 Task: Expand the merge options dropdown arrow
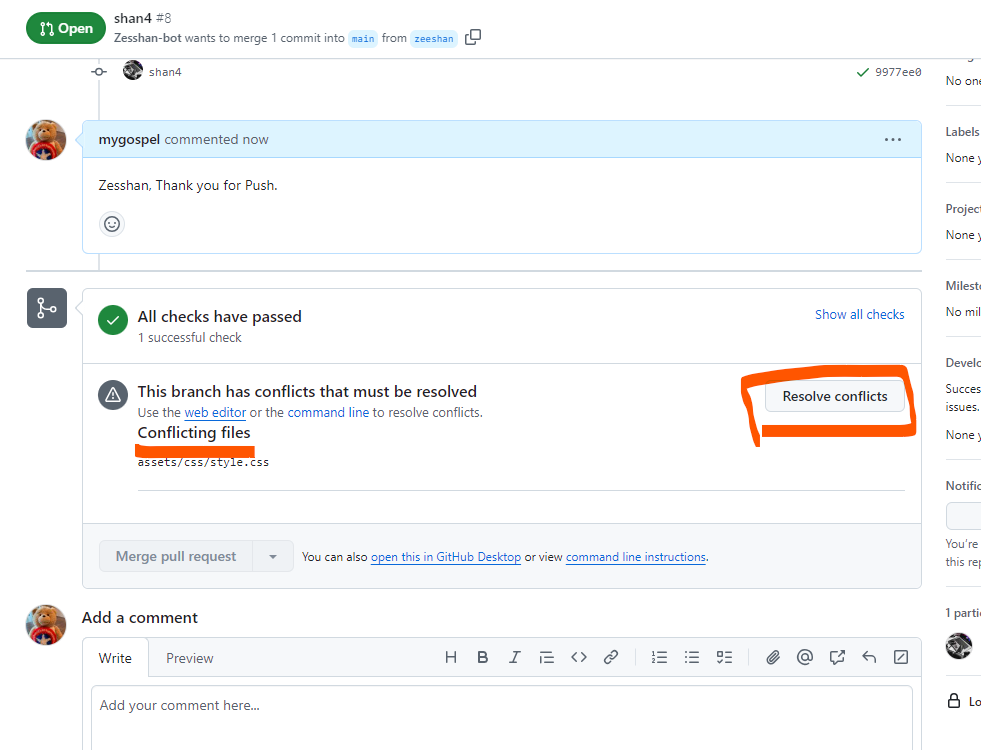click(x=273, y=556)
